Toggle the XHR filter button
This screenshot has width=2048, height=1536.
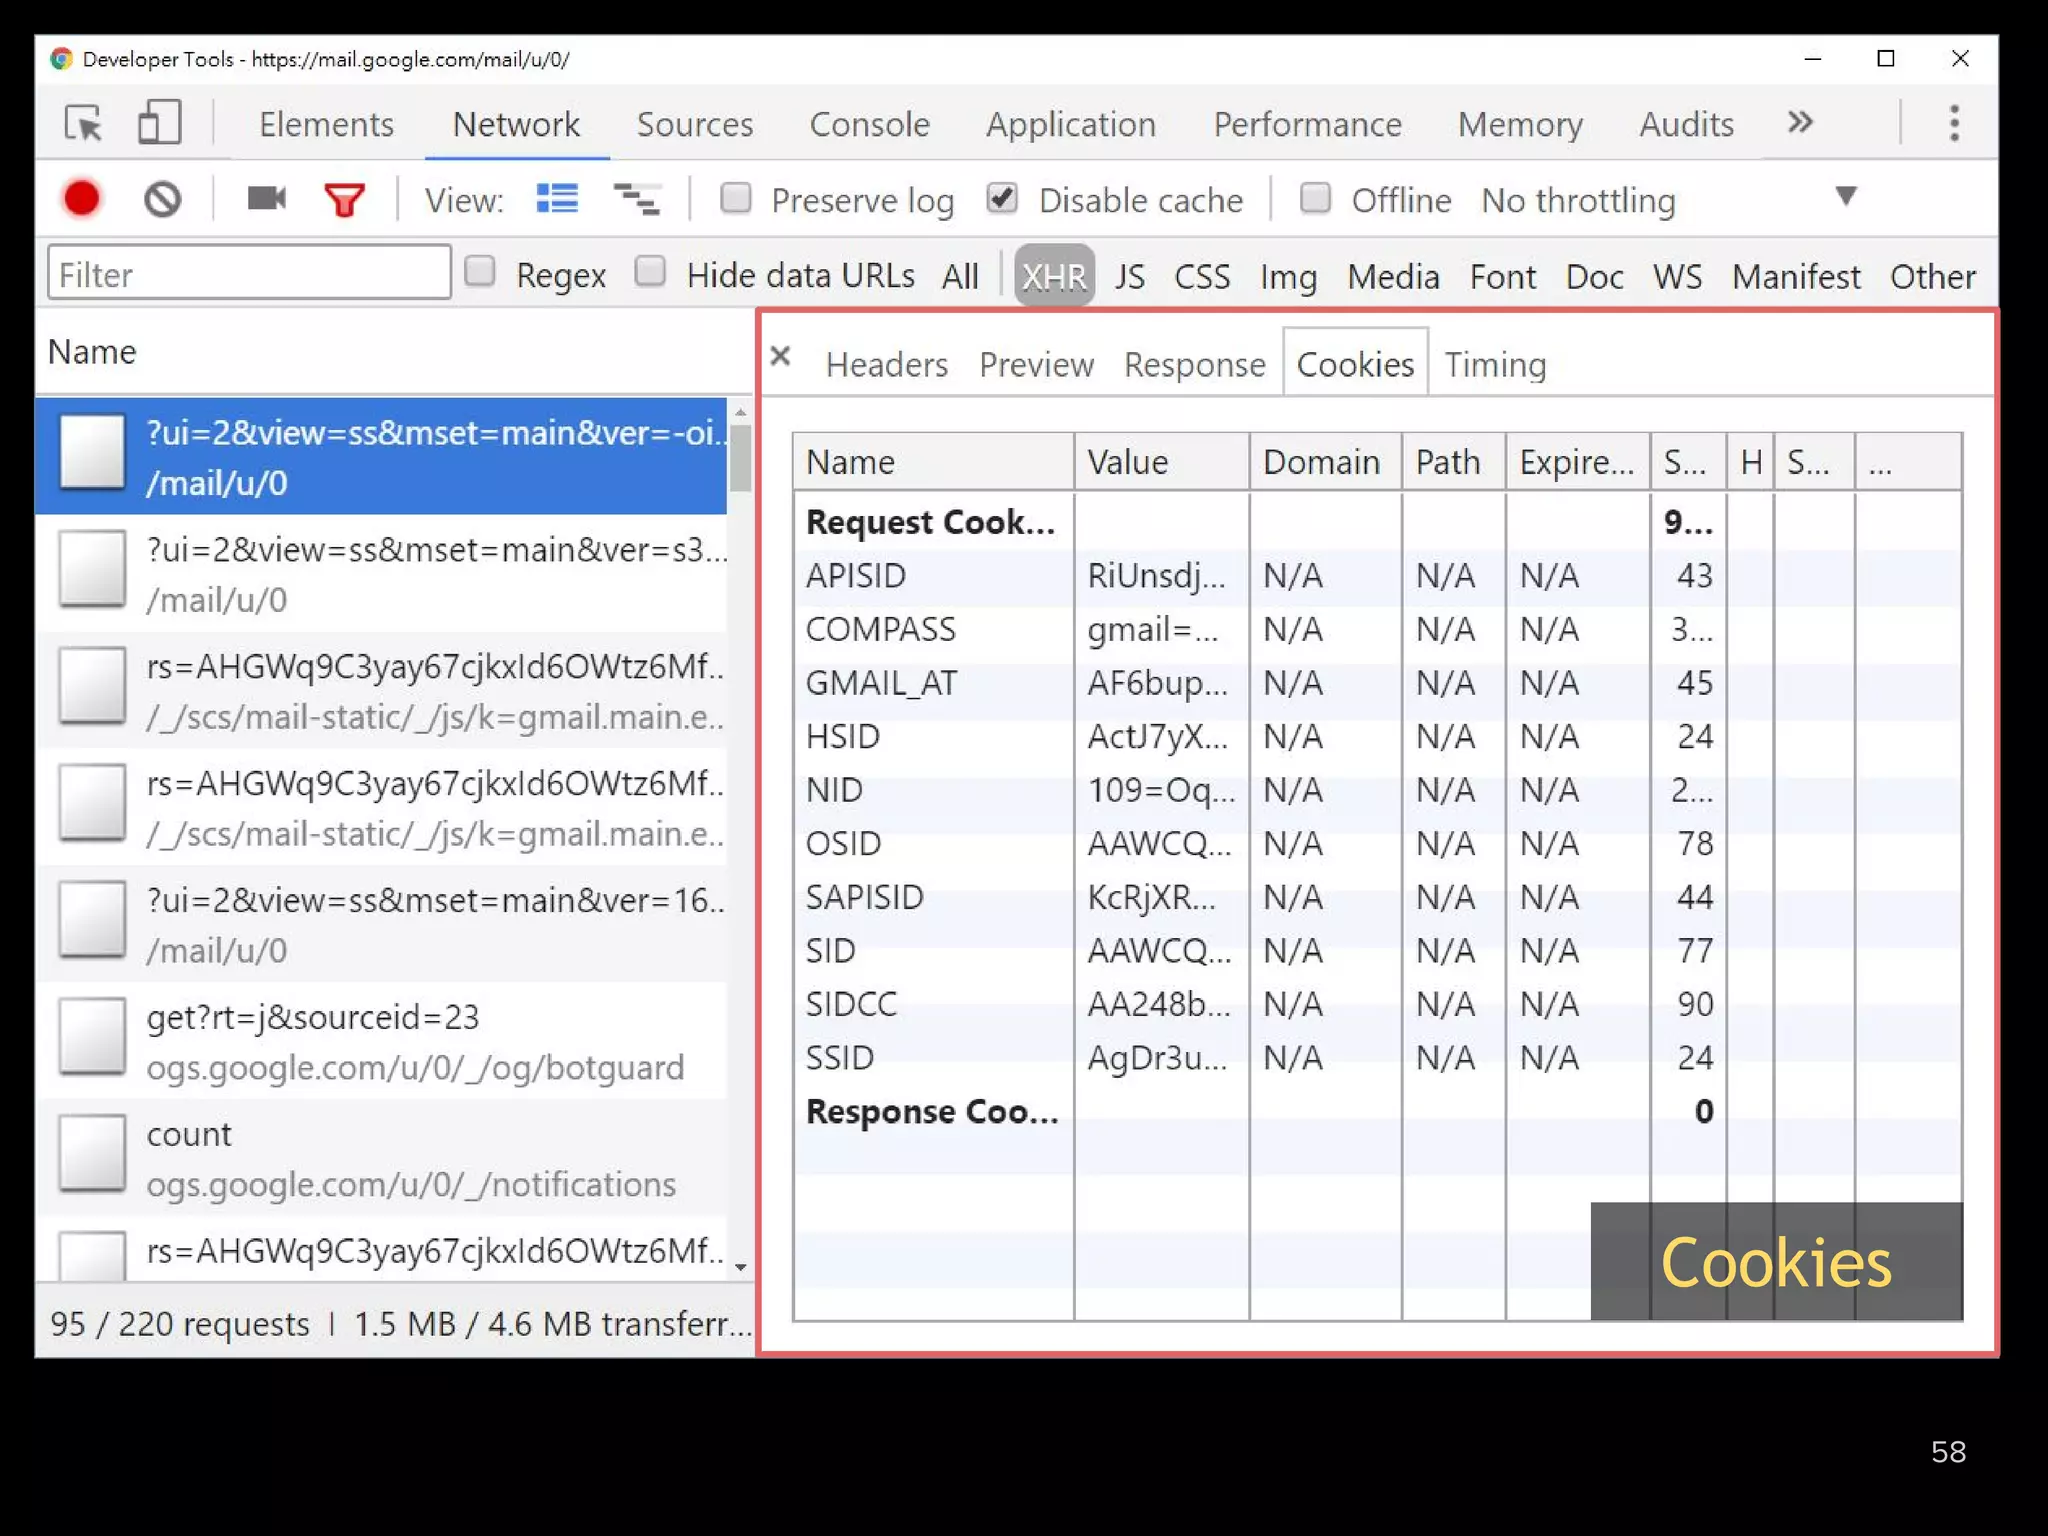[x=1054, y=276]
